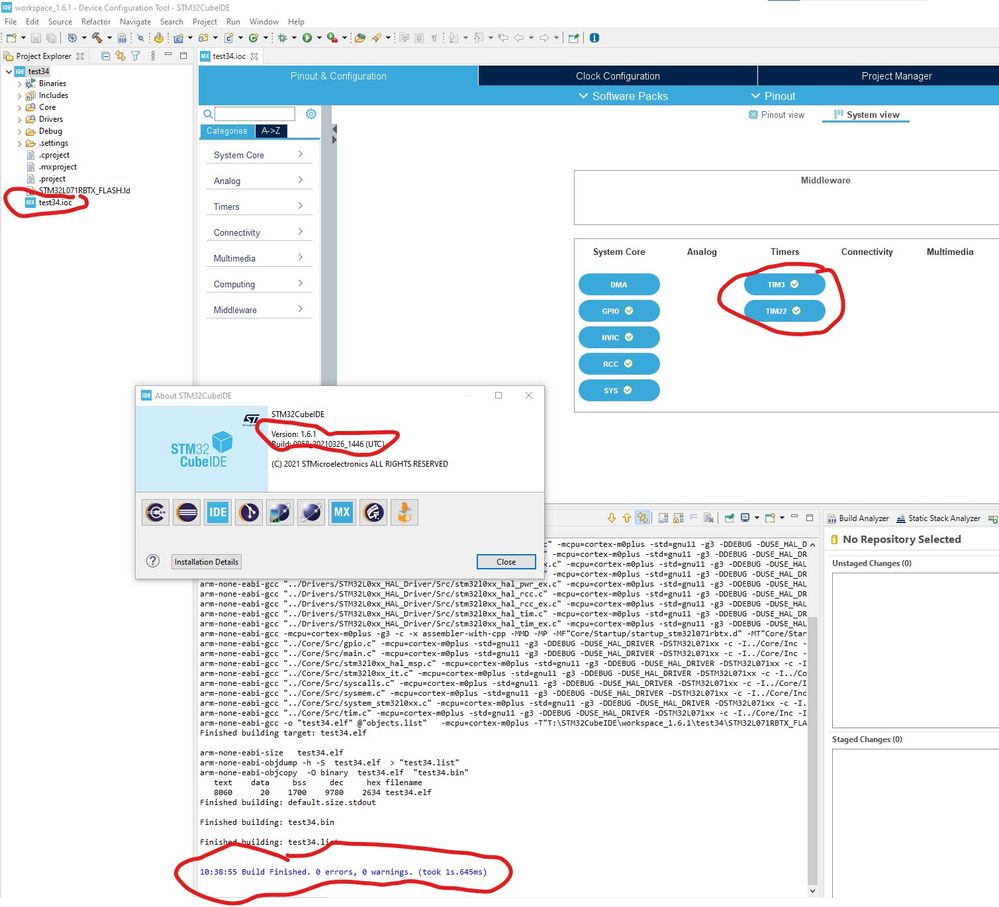Open the Pinout dropdown menu
This screenshot has width=999, height=907.
click(773, 96)
